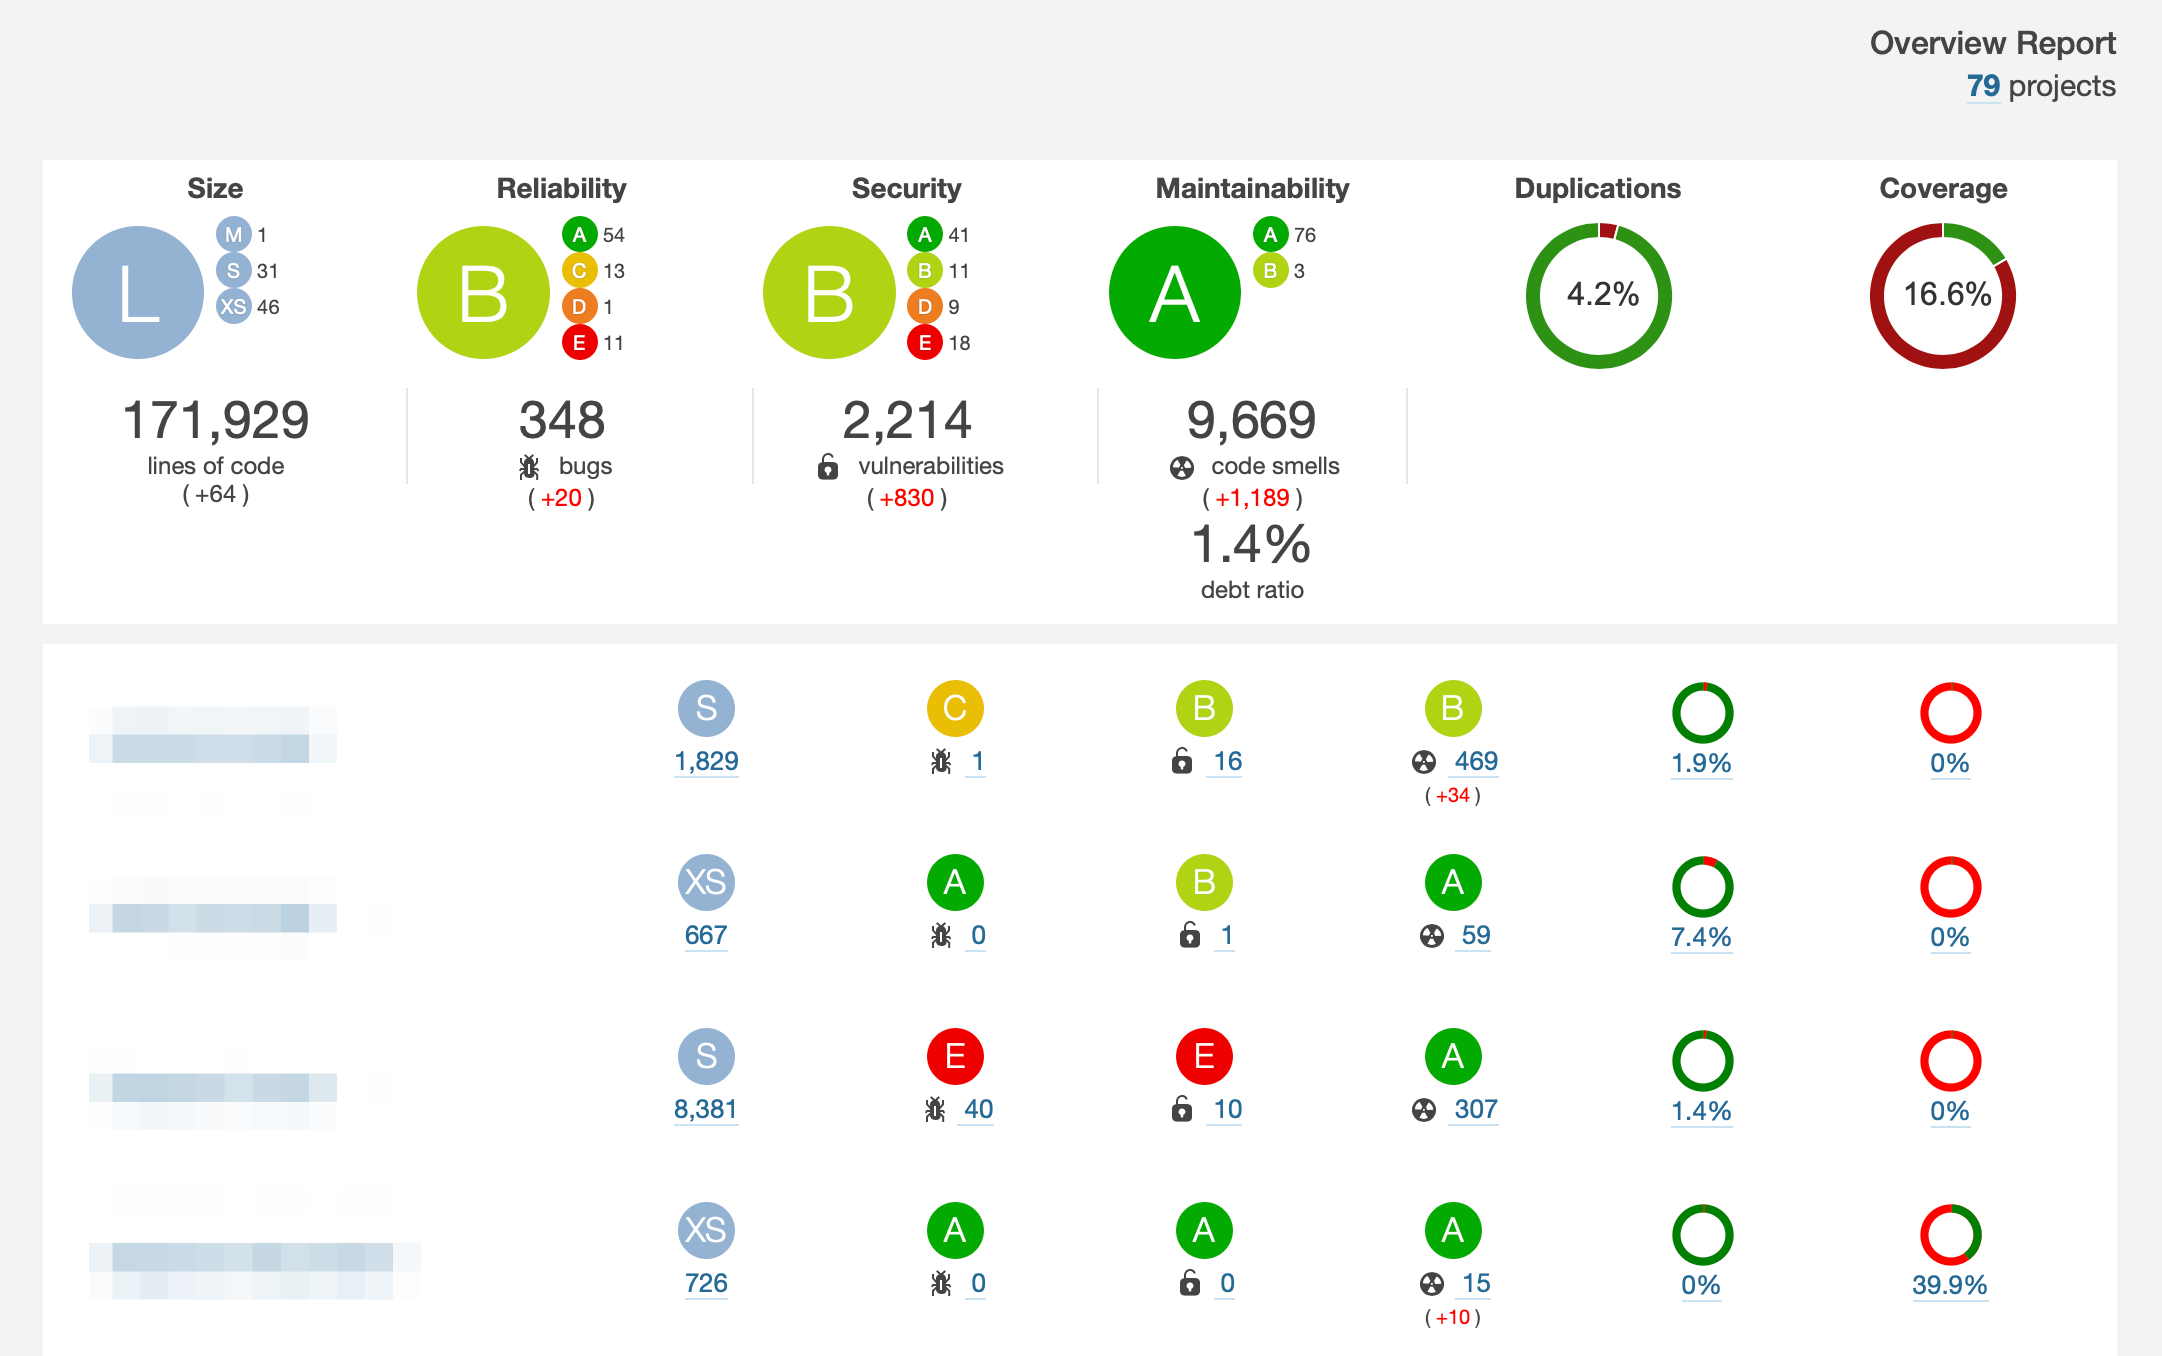This screenshot has height=1356, width=2162.
Task: Open the 10 vulnerabilities link
Action: point(1227,1109)
